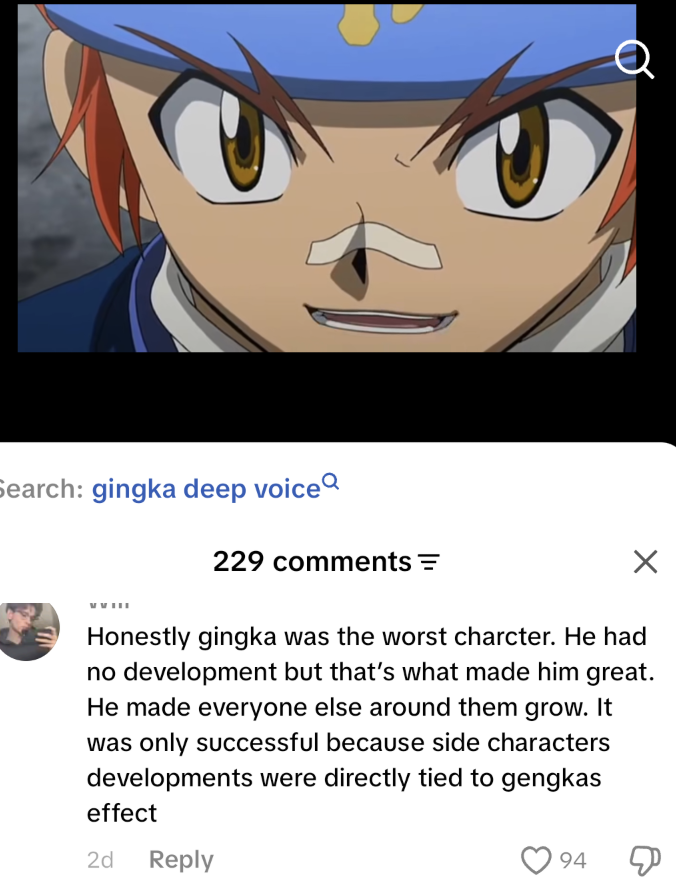Screen dimensions: 676x885
Task: Select the comment text starting with Honestly
Action: [x=370, y=725]
